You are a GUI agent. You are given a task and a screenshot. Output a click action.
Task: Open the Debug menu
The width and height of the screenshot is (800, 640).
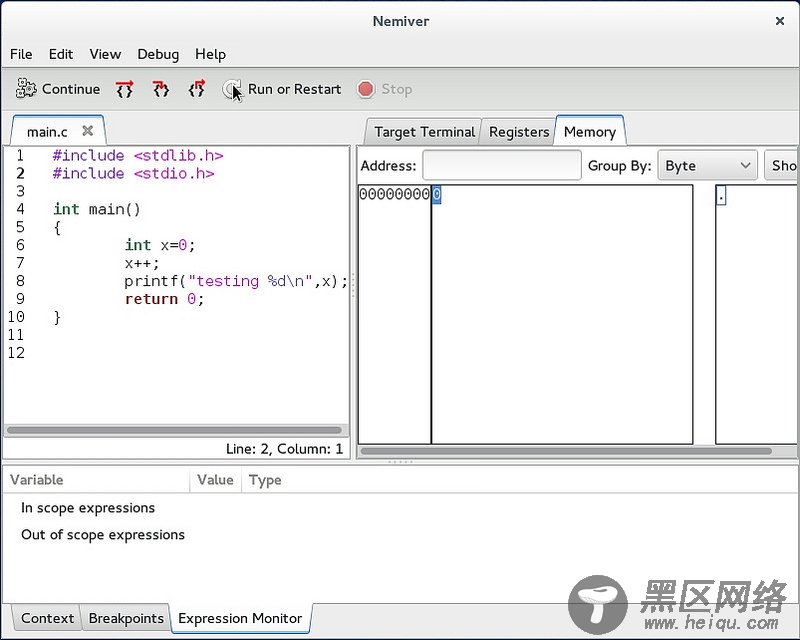(158, 54)
